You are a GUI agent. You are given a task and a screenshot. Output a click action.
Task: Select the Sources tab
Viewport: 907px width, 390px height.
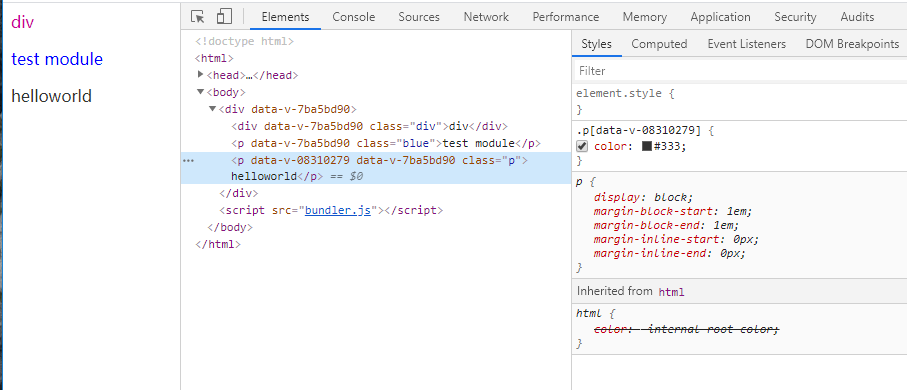click(x=419, y=17)
